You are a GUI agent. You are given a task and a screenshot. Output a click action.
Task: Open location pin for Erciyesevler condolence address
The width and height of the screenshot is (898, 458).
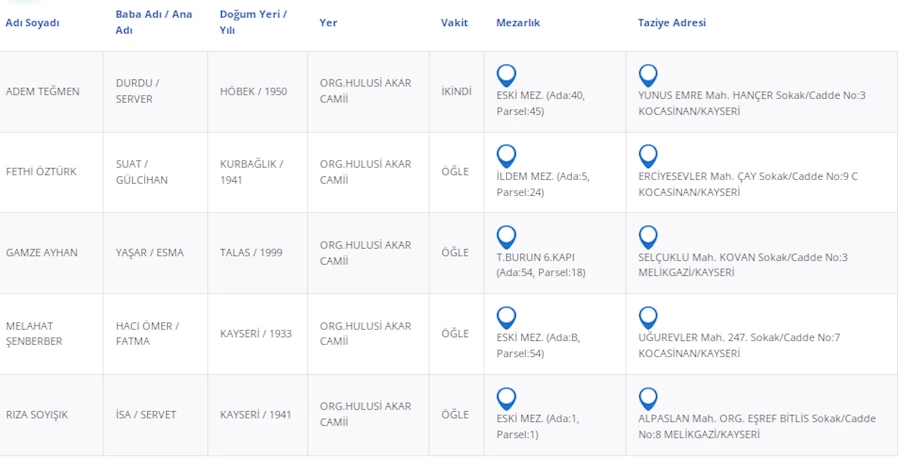click(x=648, y=156)
